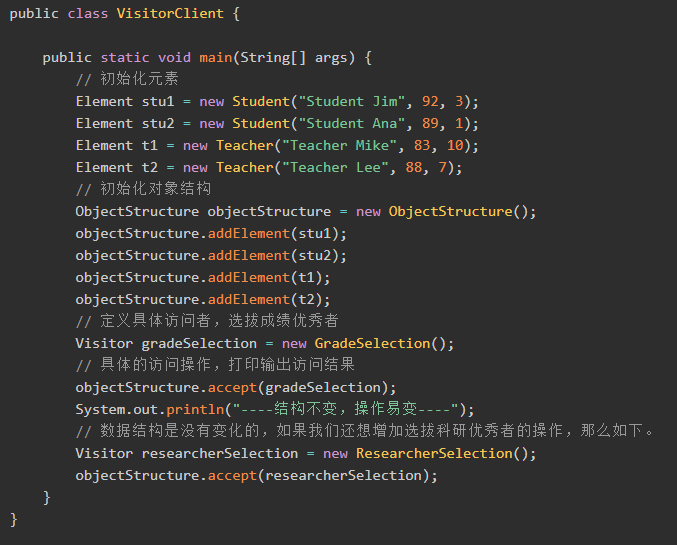Image resolution: width=677 pixels, height=545 pixels.
Task: Click addElement in the t2 line
Action: (x=249, y=300)
